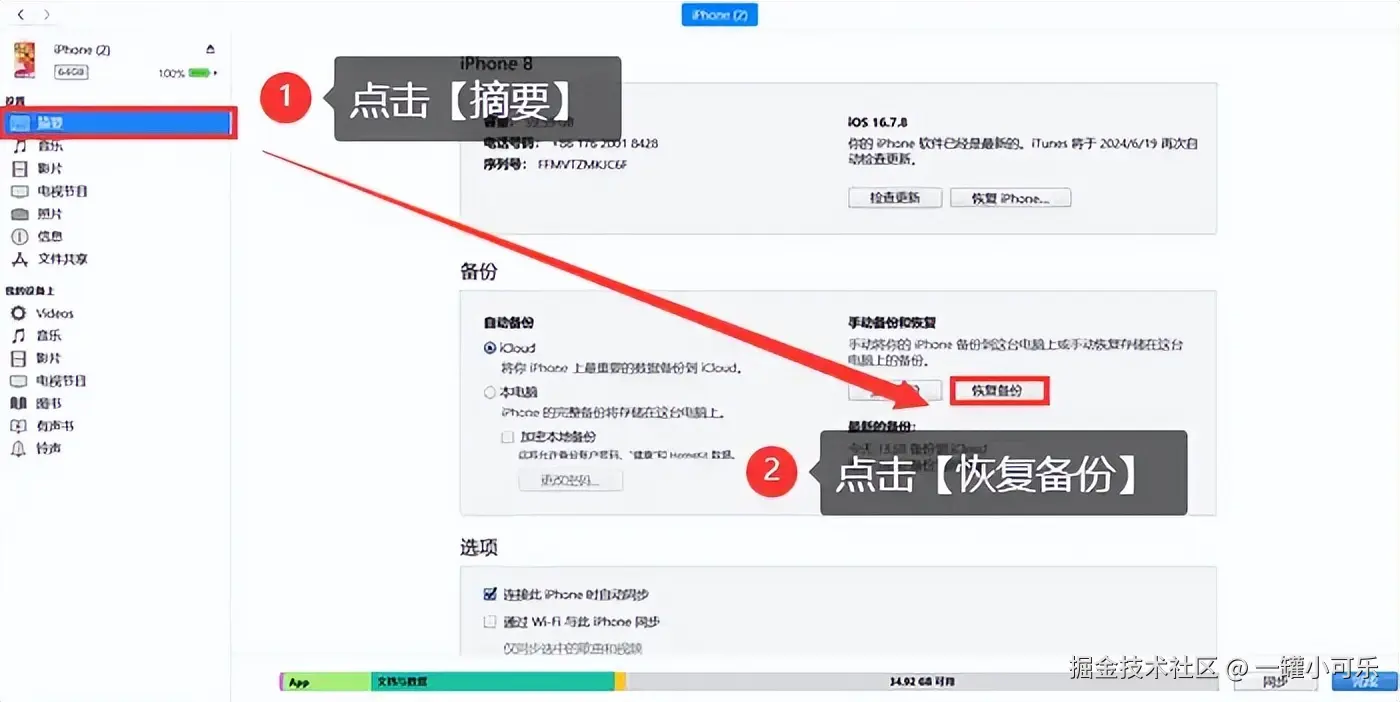The height and width of the screenshot is (702, 1400).
Task: Open 铃声 in the sidebar
Action: click(50, 449)
